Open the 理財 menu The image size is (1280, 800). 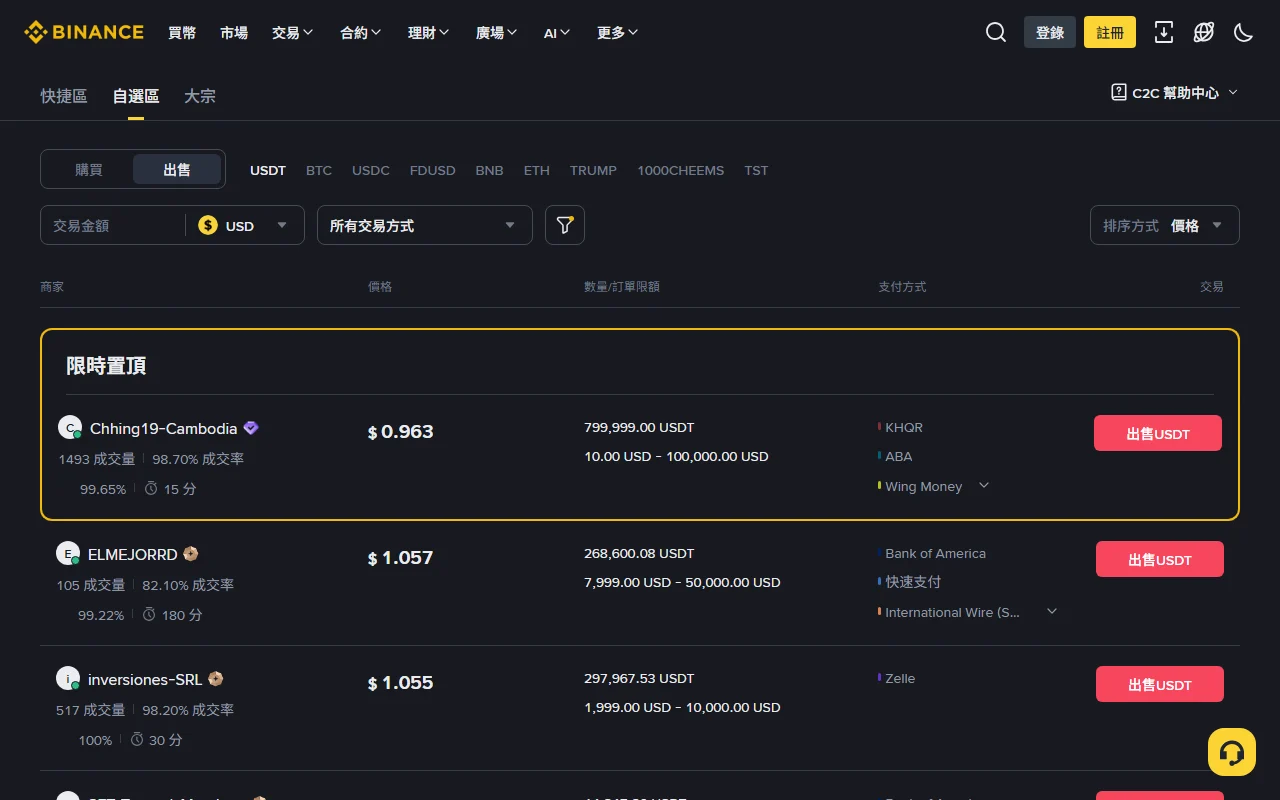[429, 32]
